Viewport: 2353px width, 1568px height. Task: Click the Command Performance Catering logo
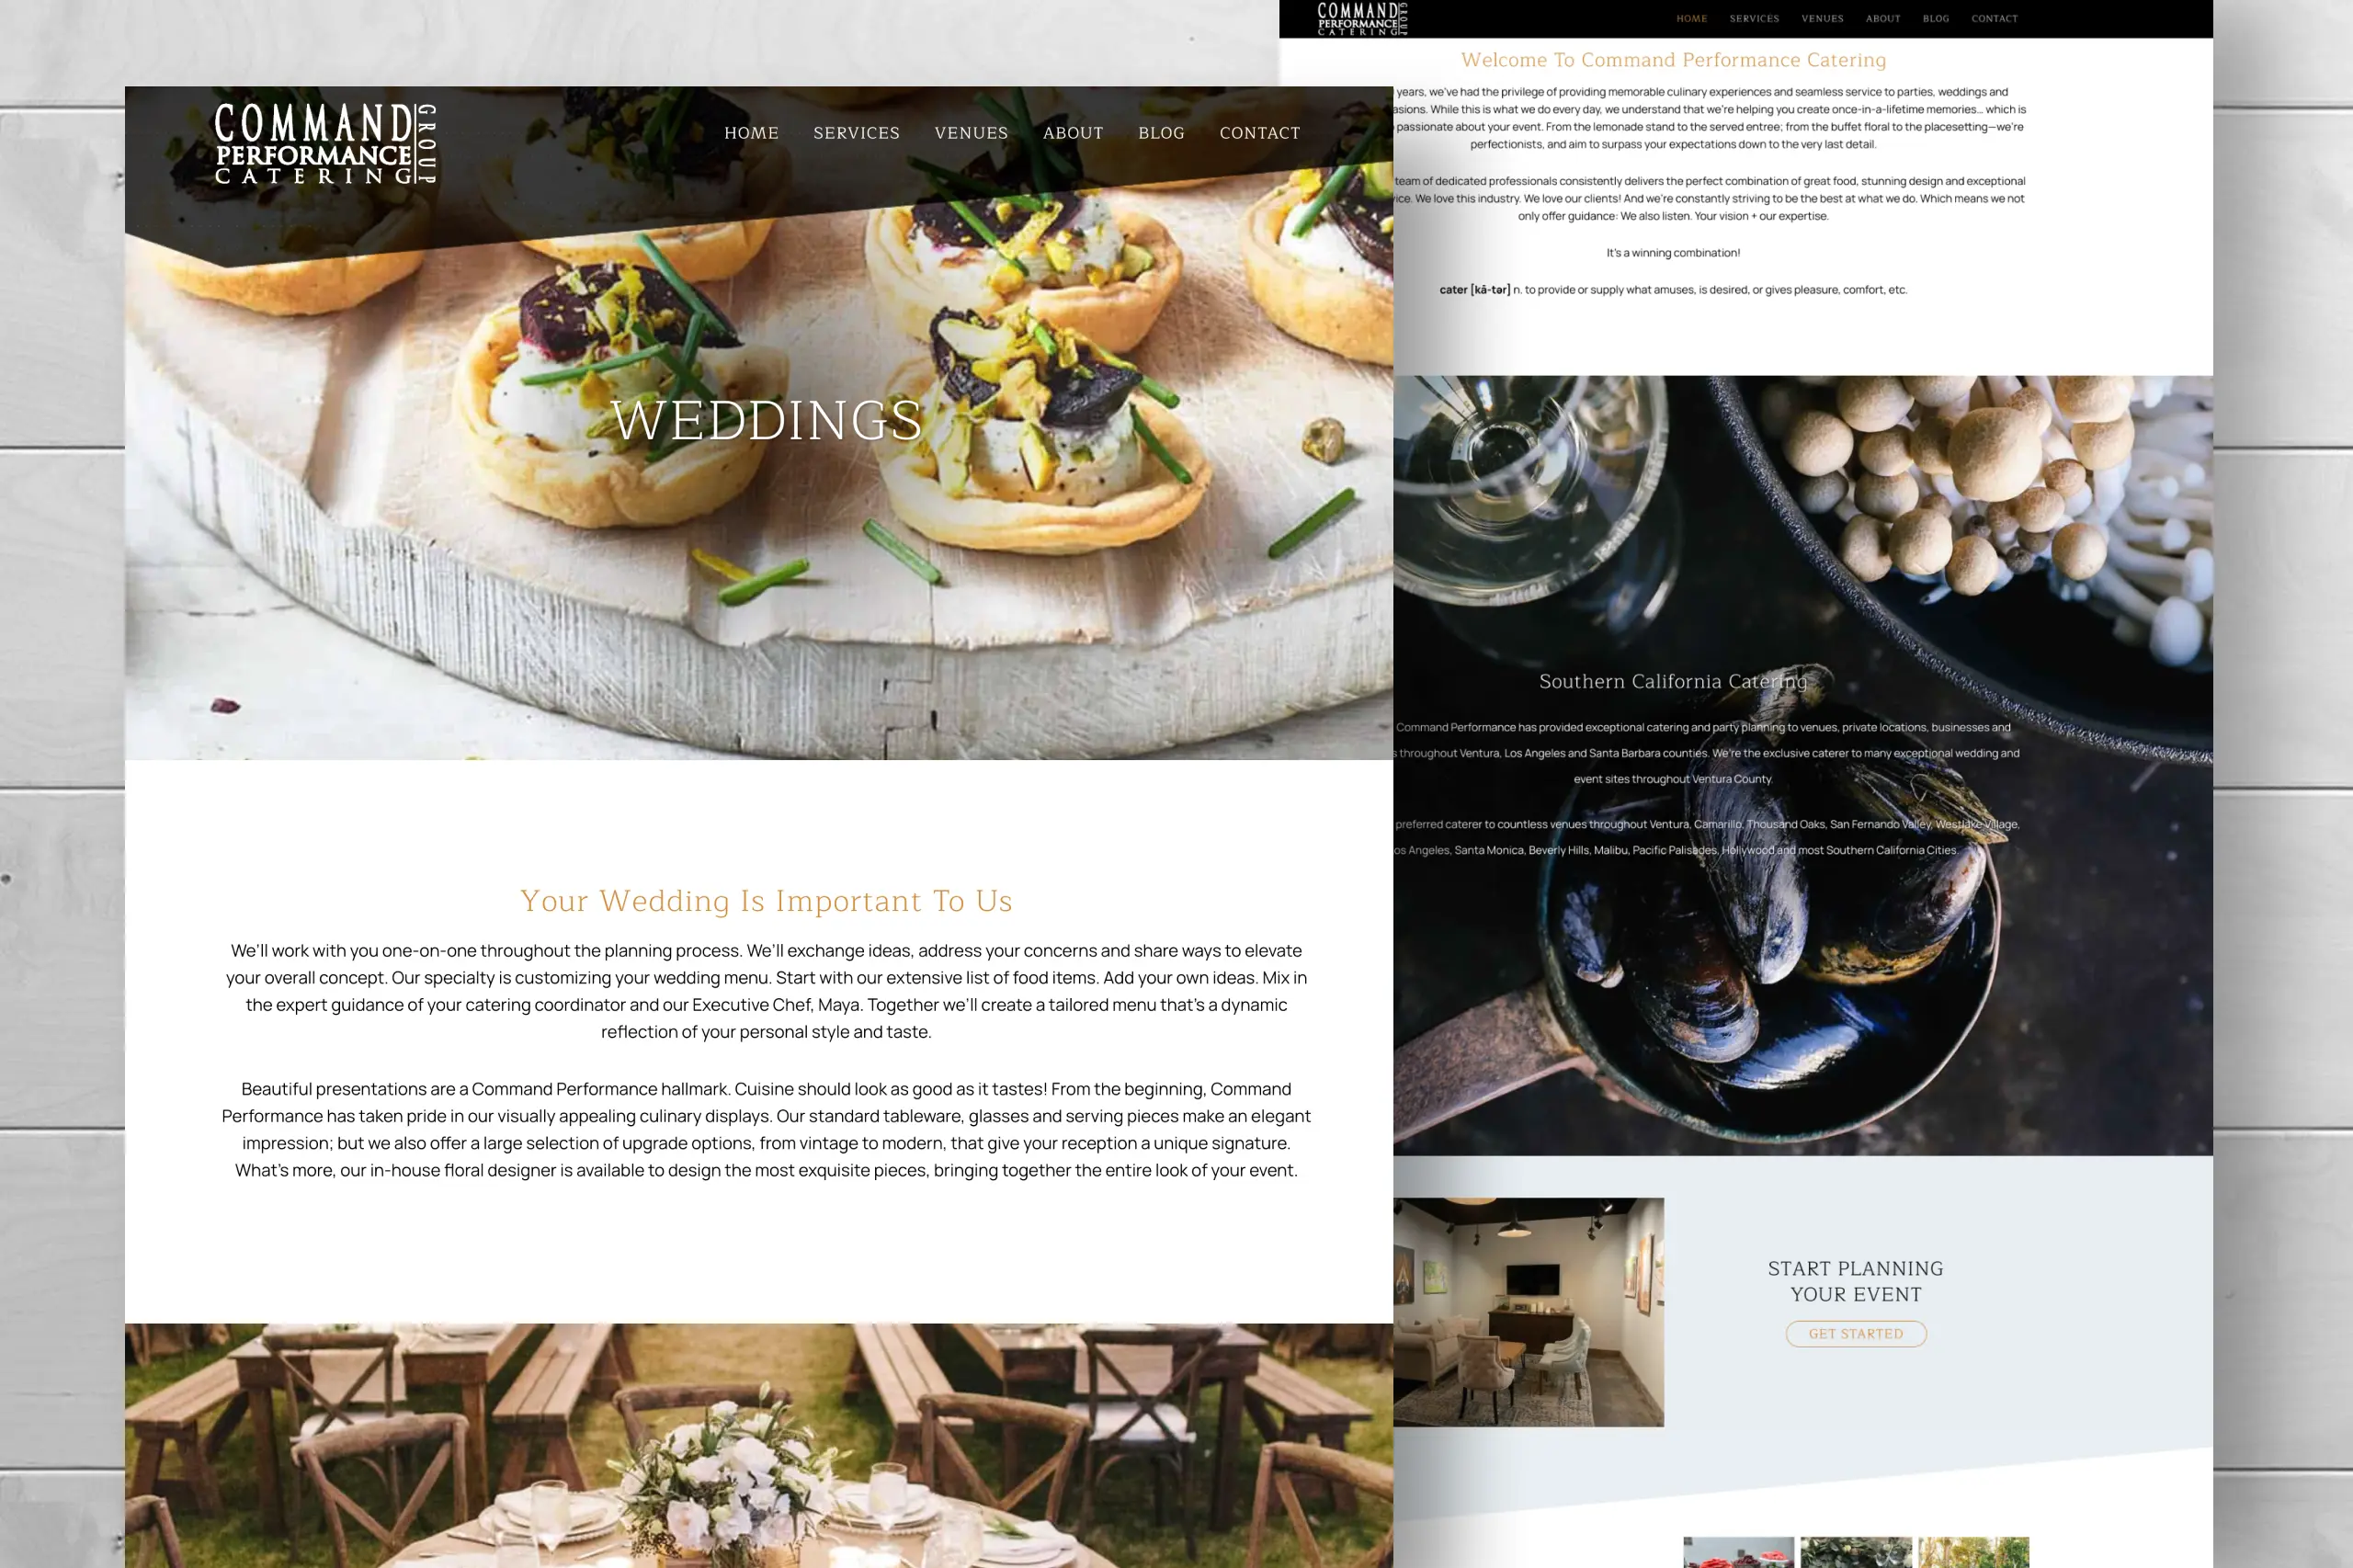[322, 147]
